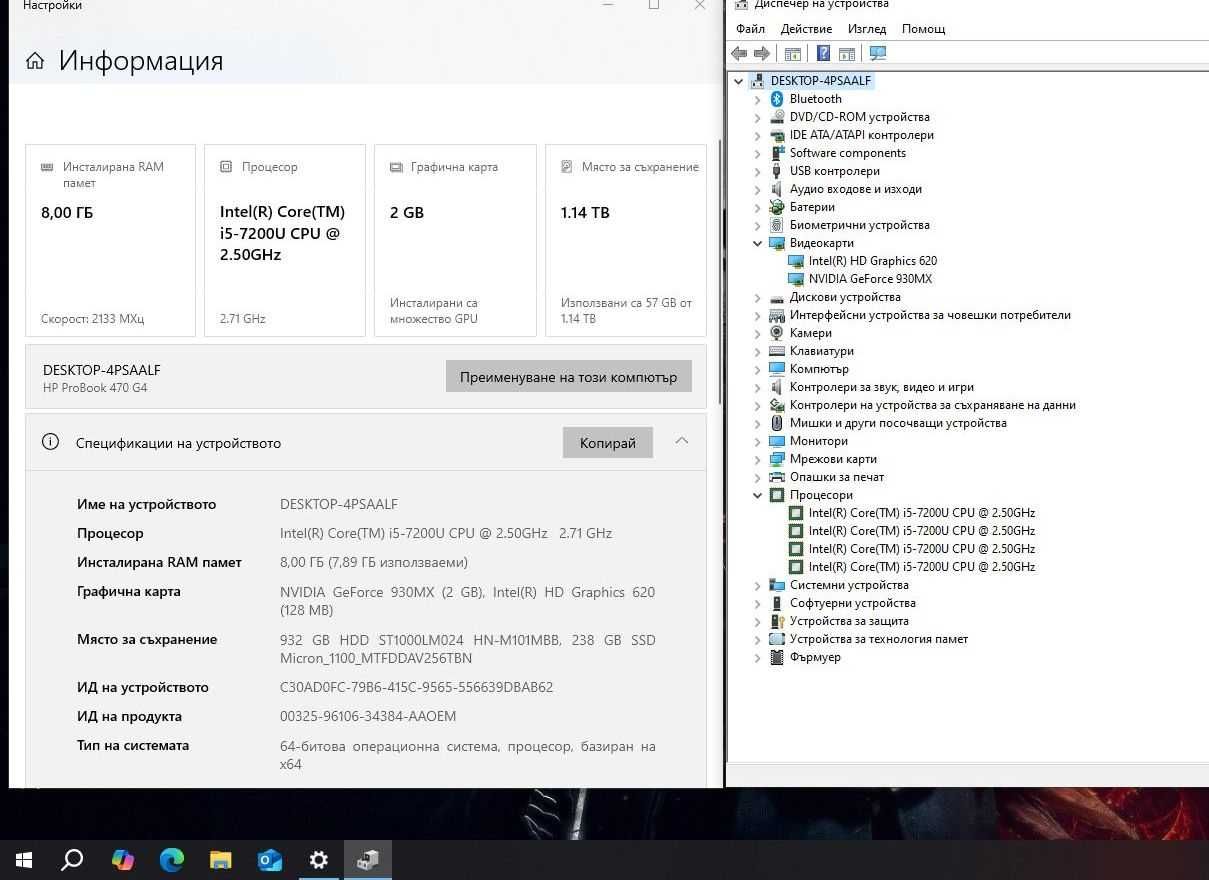Screen dimensions: 1209x880
Task: Collapse the Спецификации на устройството section
Action: pos(682,441)
